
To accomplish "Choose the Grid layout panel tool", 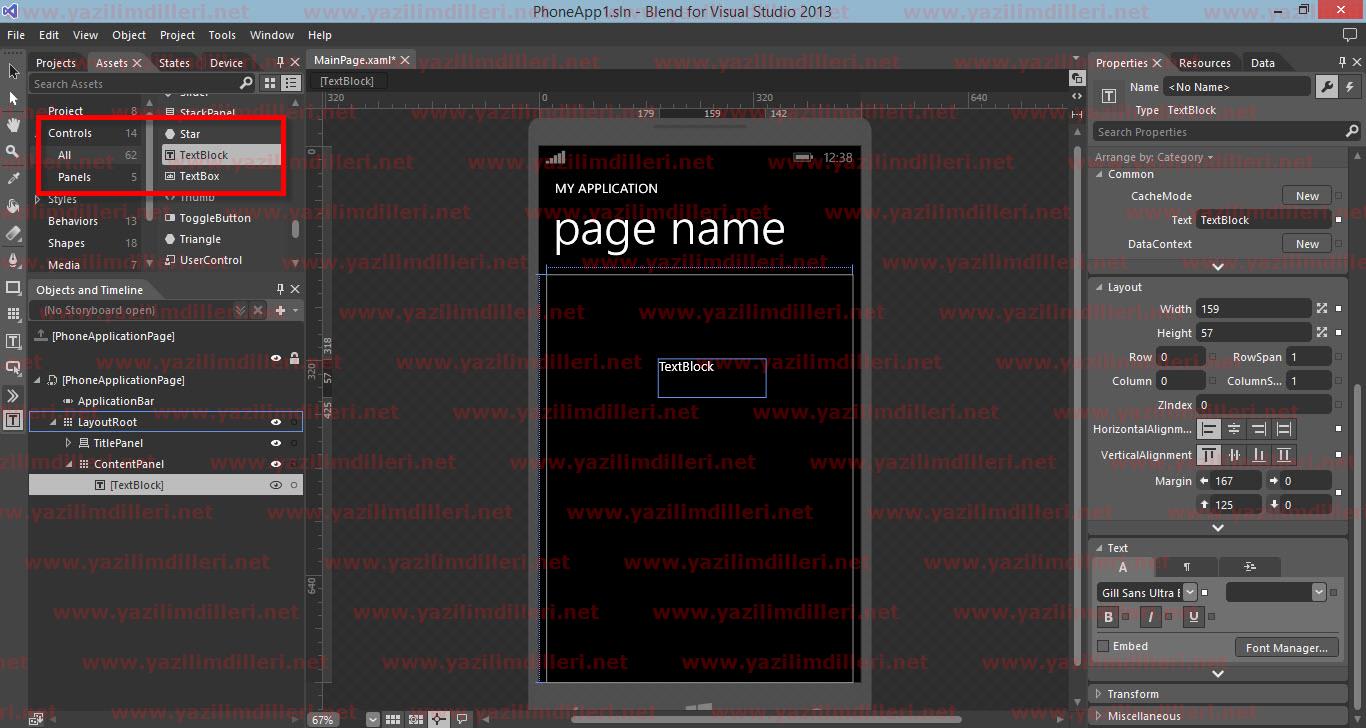I will (x=13, y=314).
